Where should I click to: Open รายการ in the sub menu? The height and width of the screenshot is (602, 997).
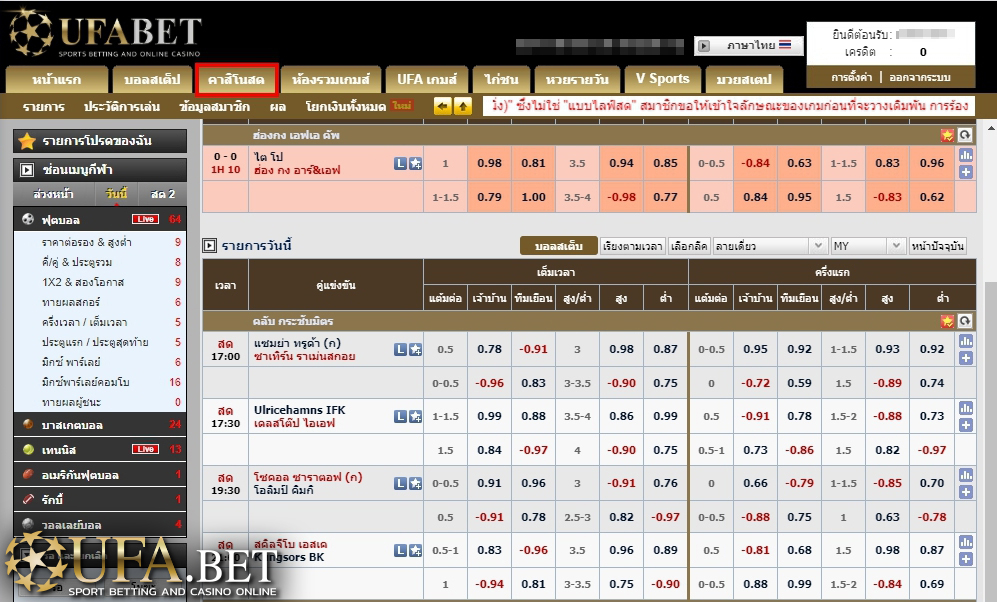(x=43, y=107)
